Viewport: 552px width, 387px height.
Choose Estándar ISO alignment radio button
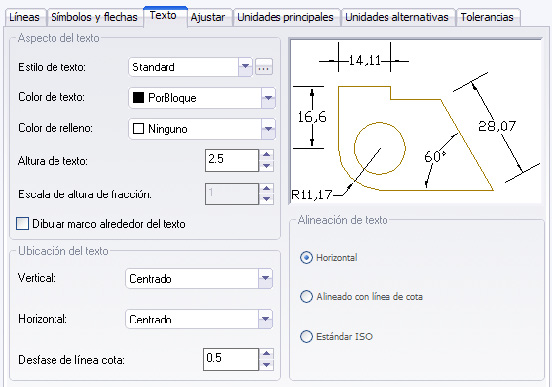pos(306,336)
